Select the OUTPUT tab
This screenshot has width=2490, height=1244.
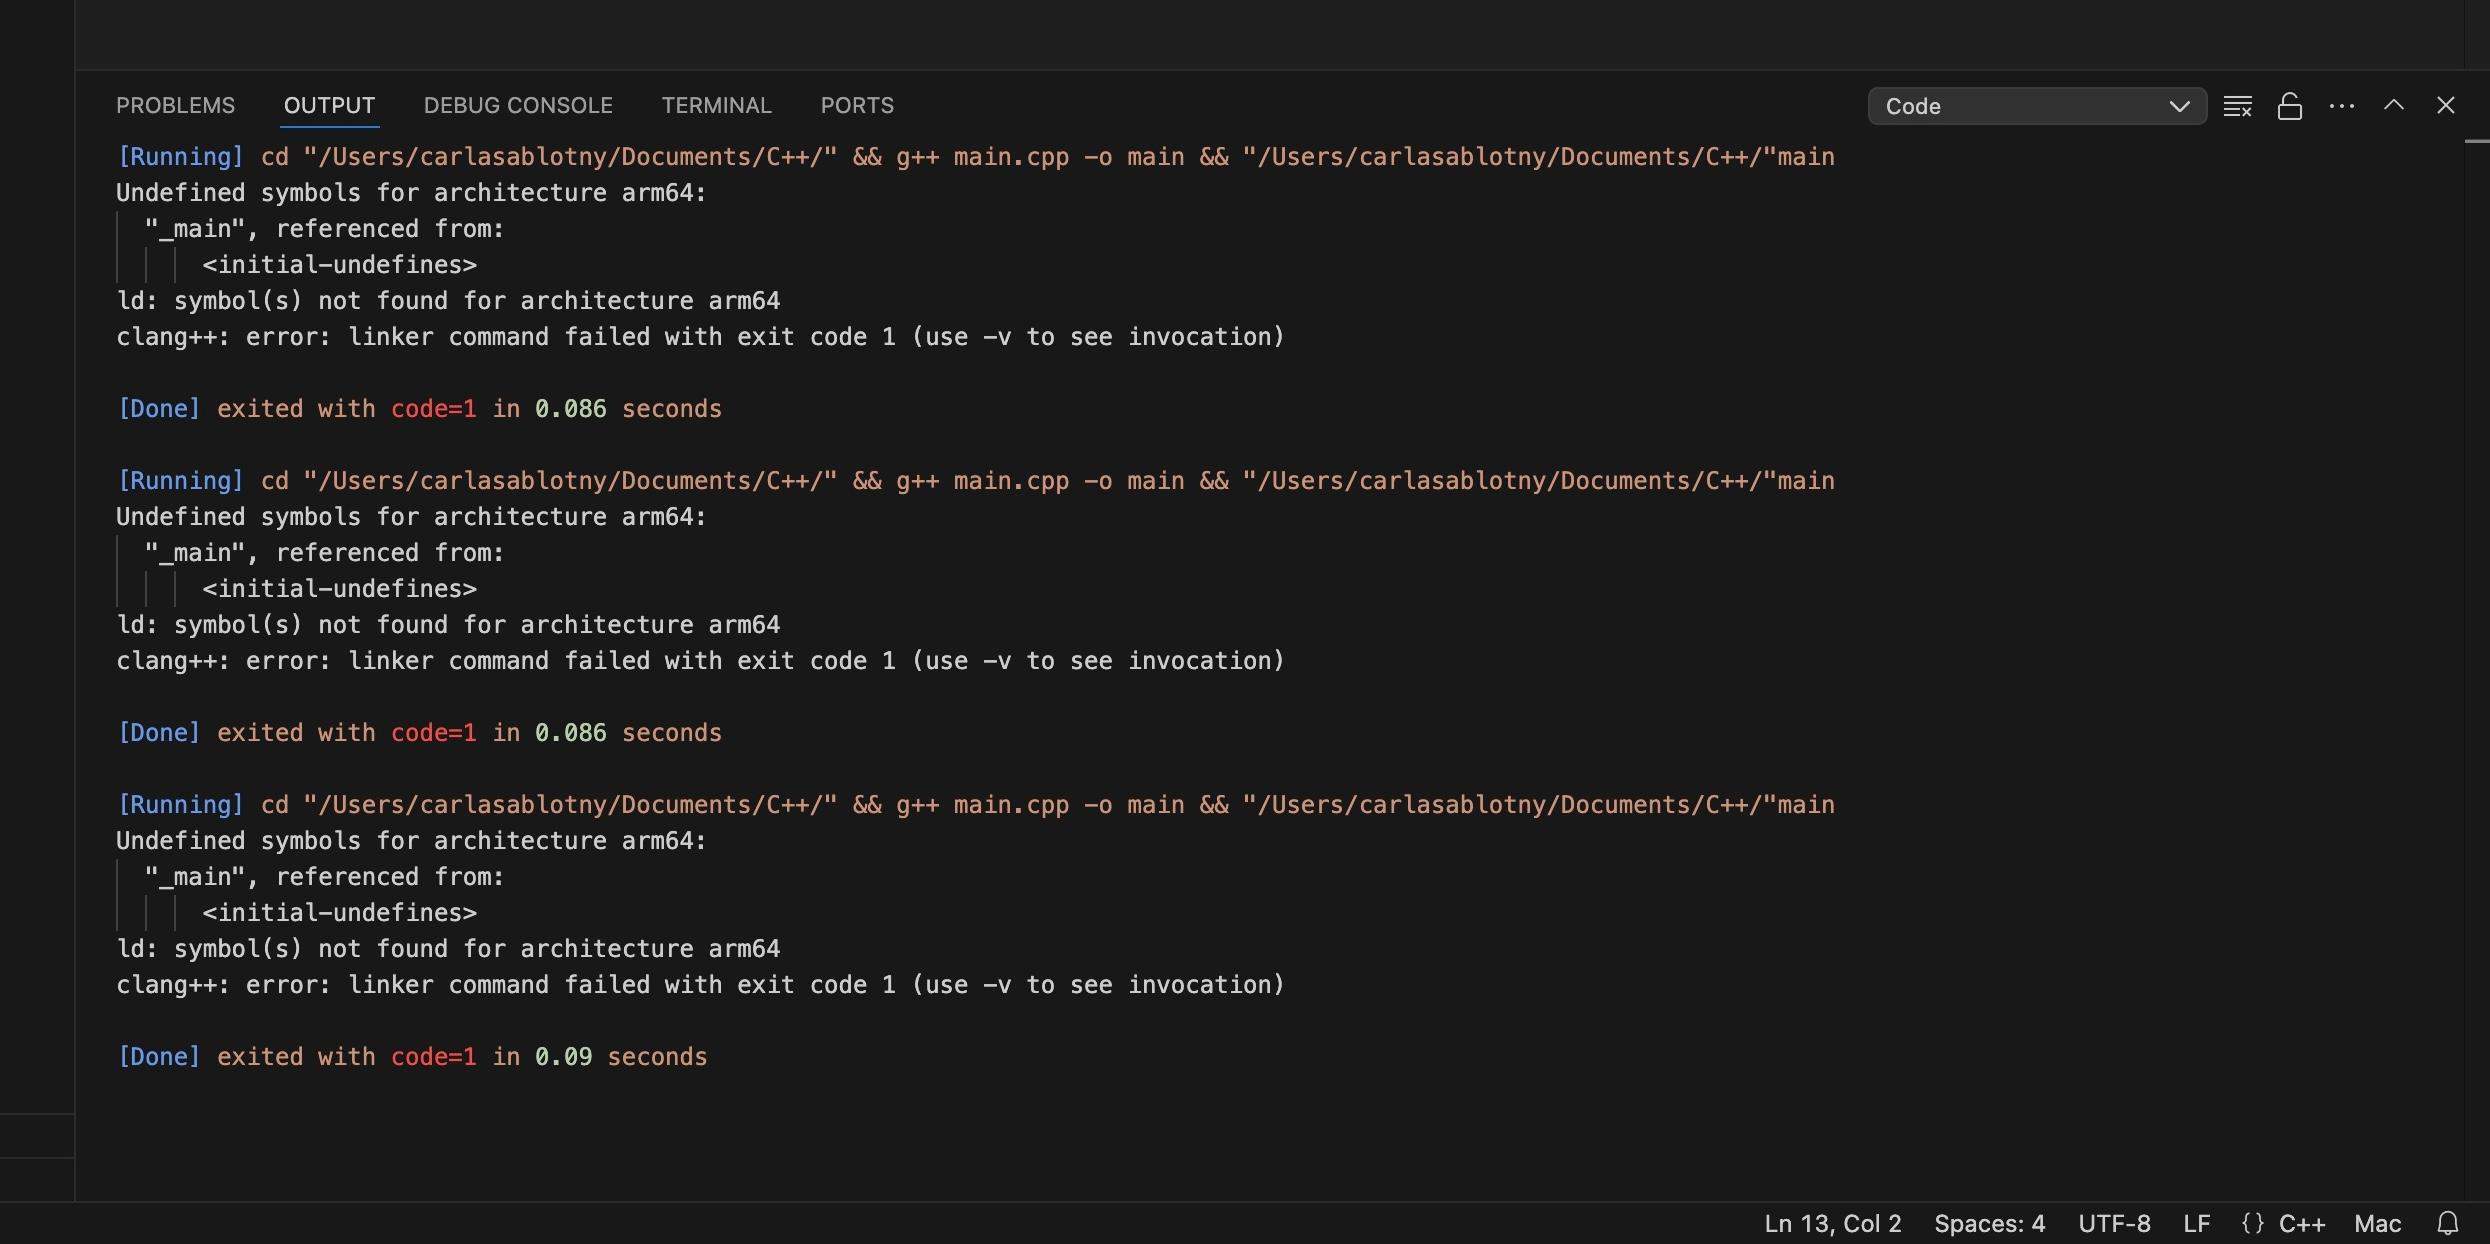[328, 105]
